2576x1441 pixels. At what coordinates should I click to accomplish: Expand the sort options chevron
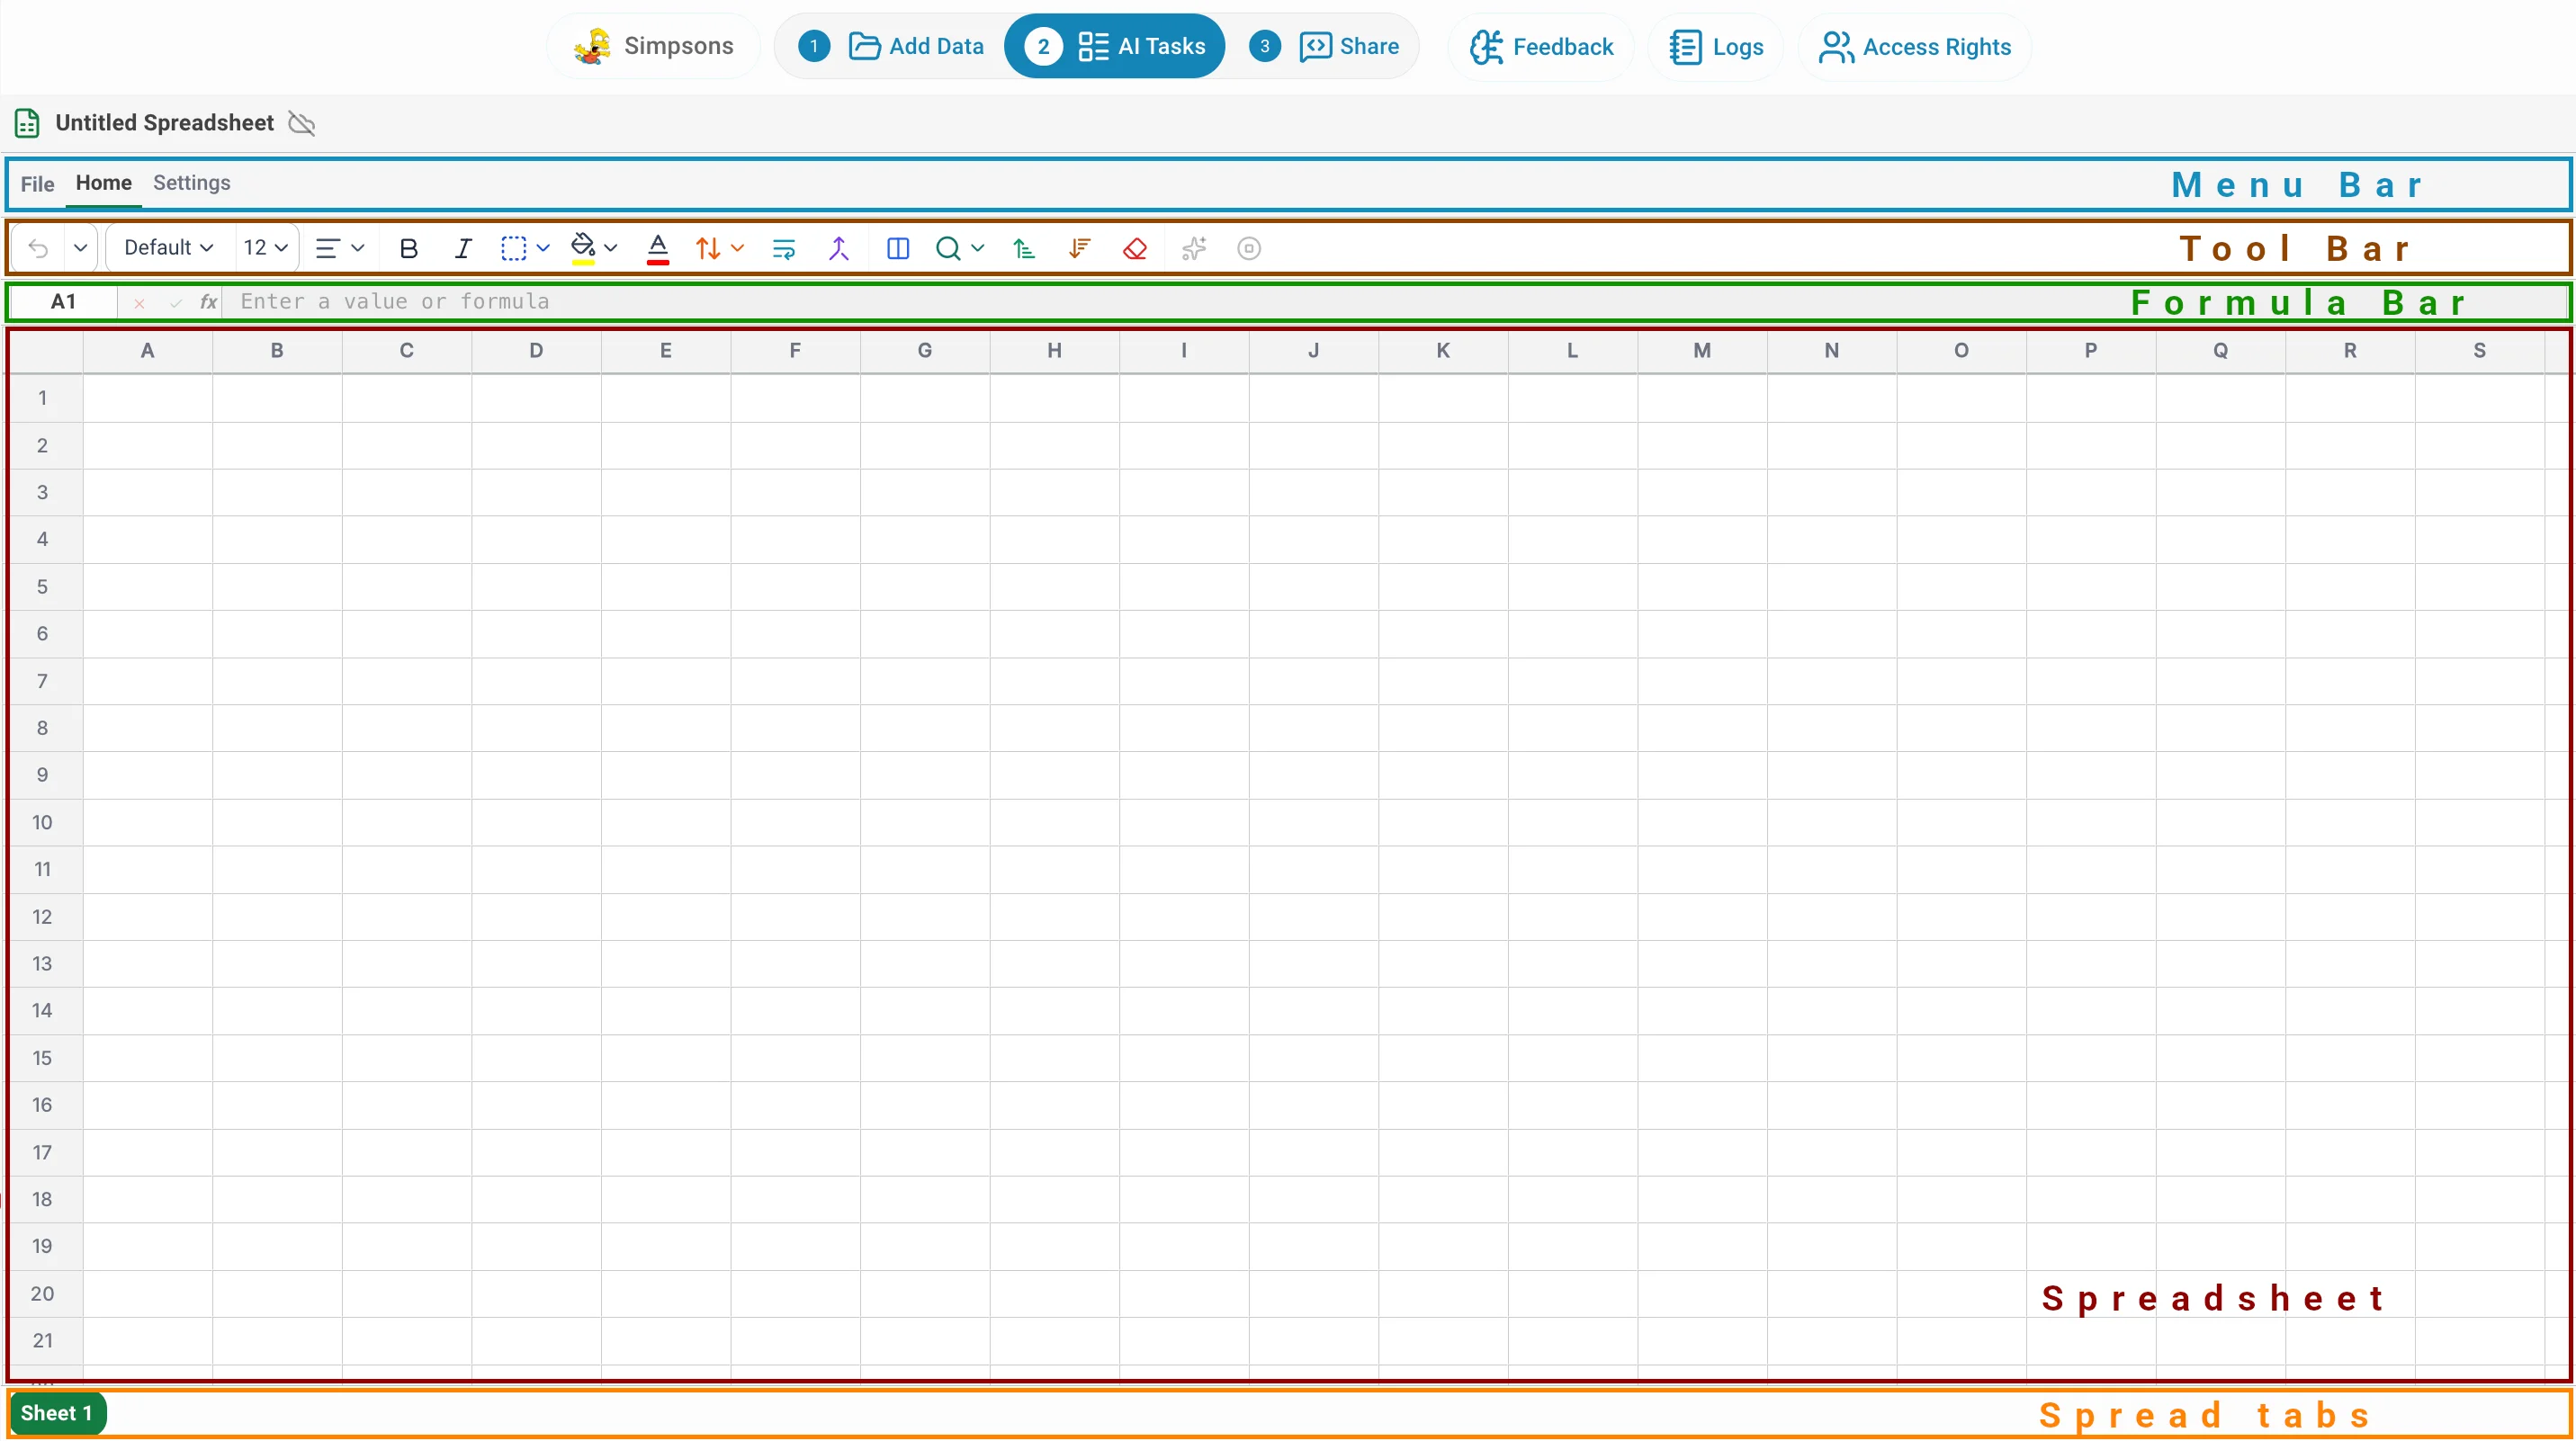(737, 248)
